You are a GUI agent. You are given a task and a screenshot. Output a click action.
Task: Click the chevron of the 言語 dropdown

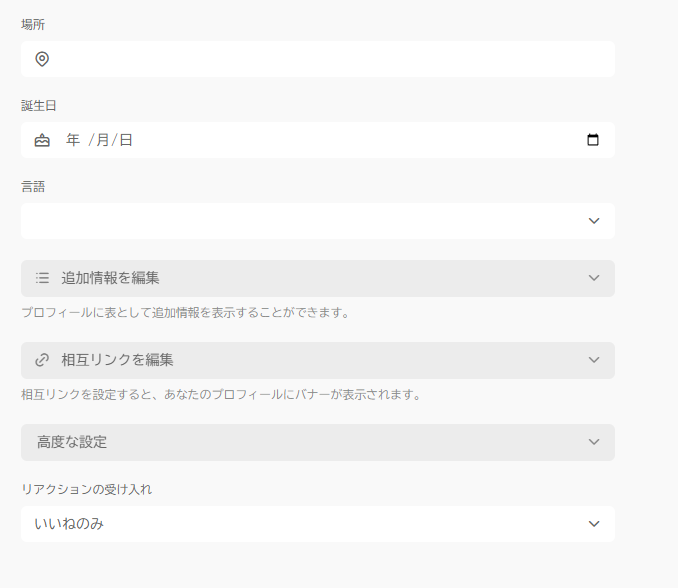coord(594,221)
